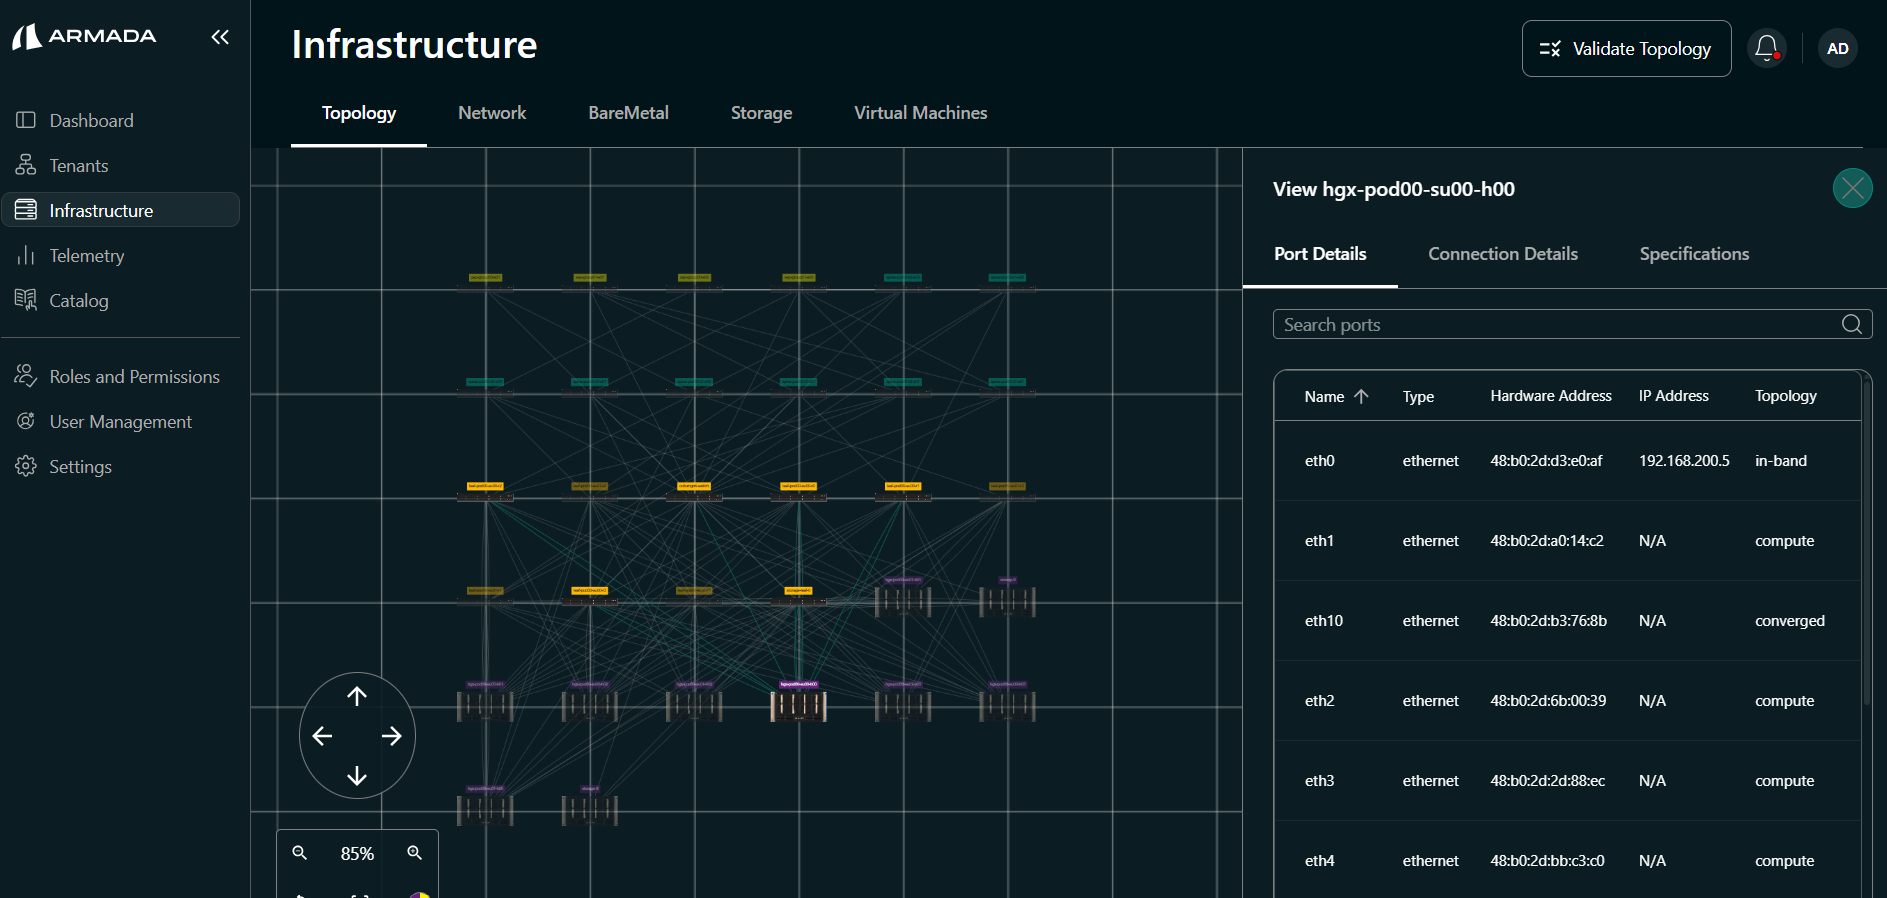Screen dimensions: 1887x898
Task: Click the search magnifier icon in ports field
Action: point(1851,324)
